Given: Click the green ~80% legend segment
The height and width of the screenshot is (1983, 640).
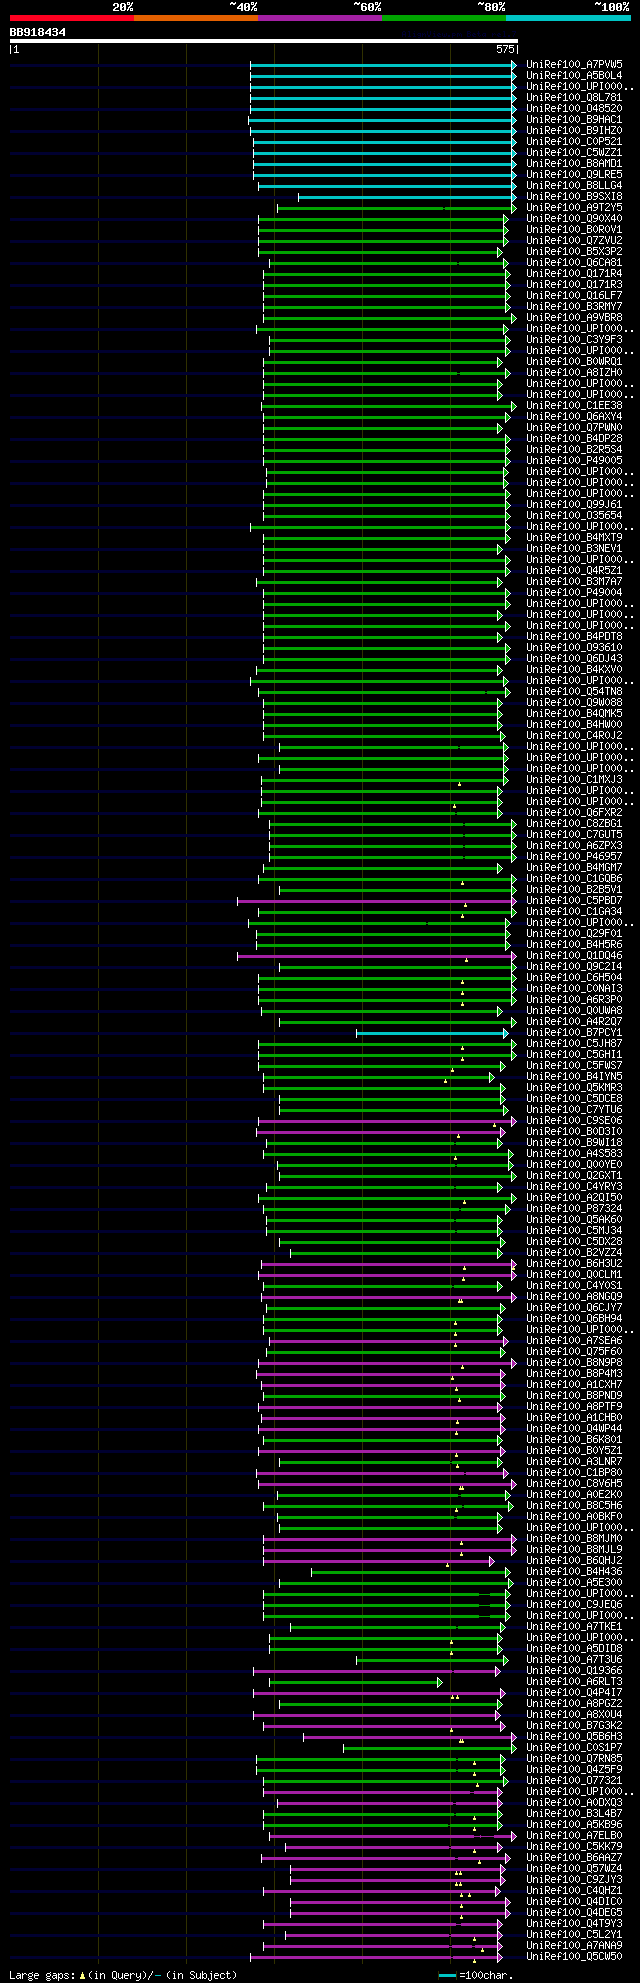Looking at the screenshot, I should 444,18.
